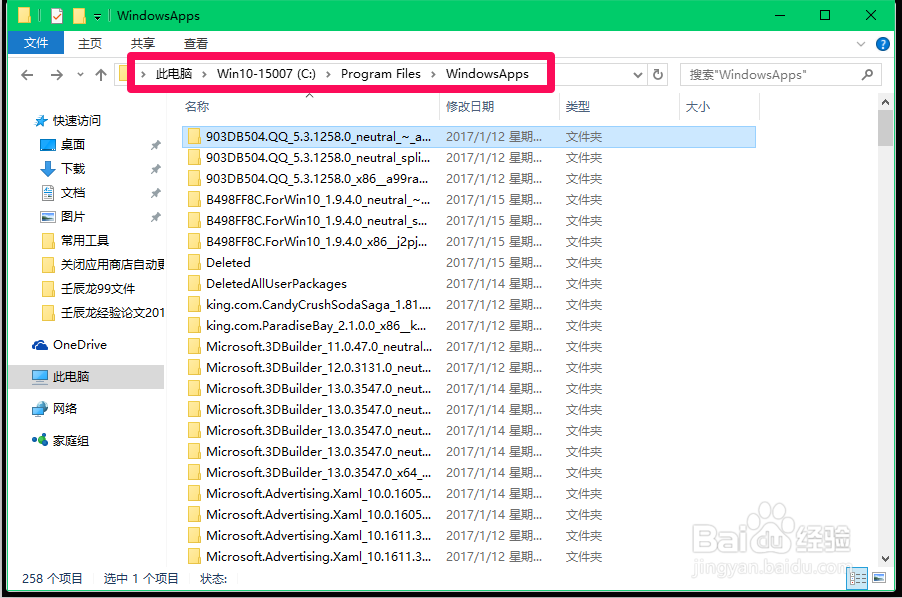
Task: Click the search magnifier icon
Action: tap(867, 74)
